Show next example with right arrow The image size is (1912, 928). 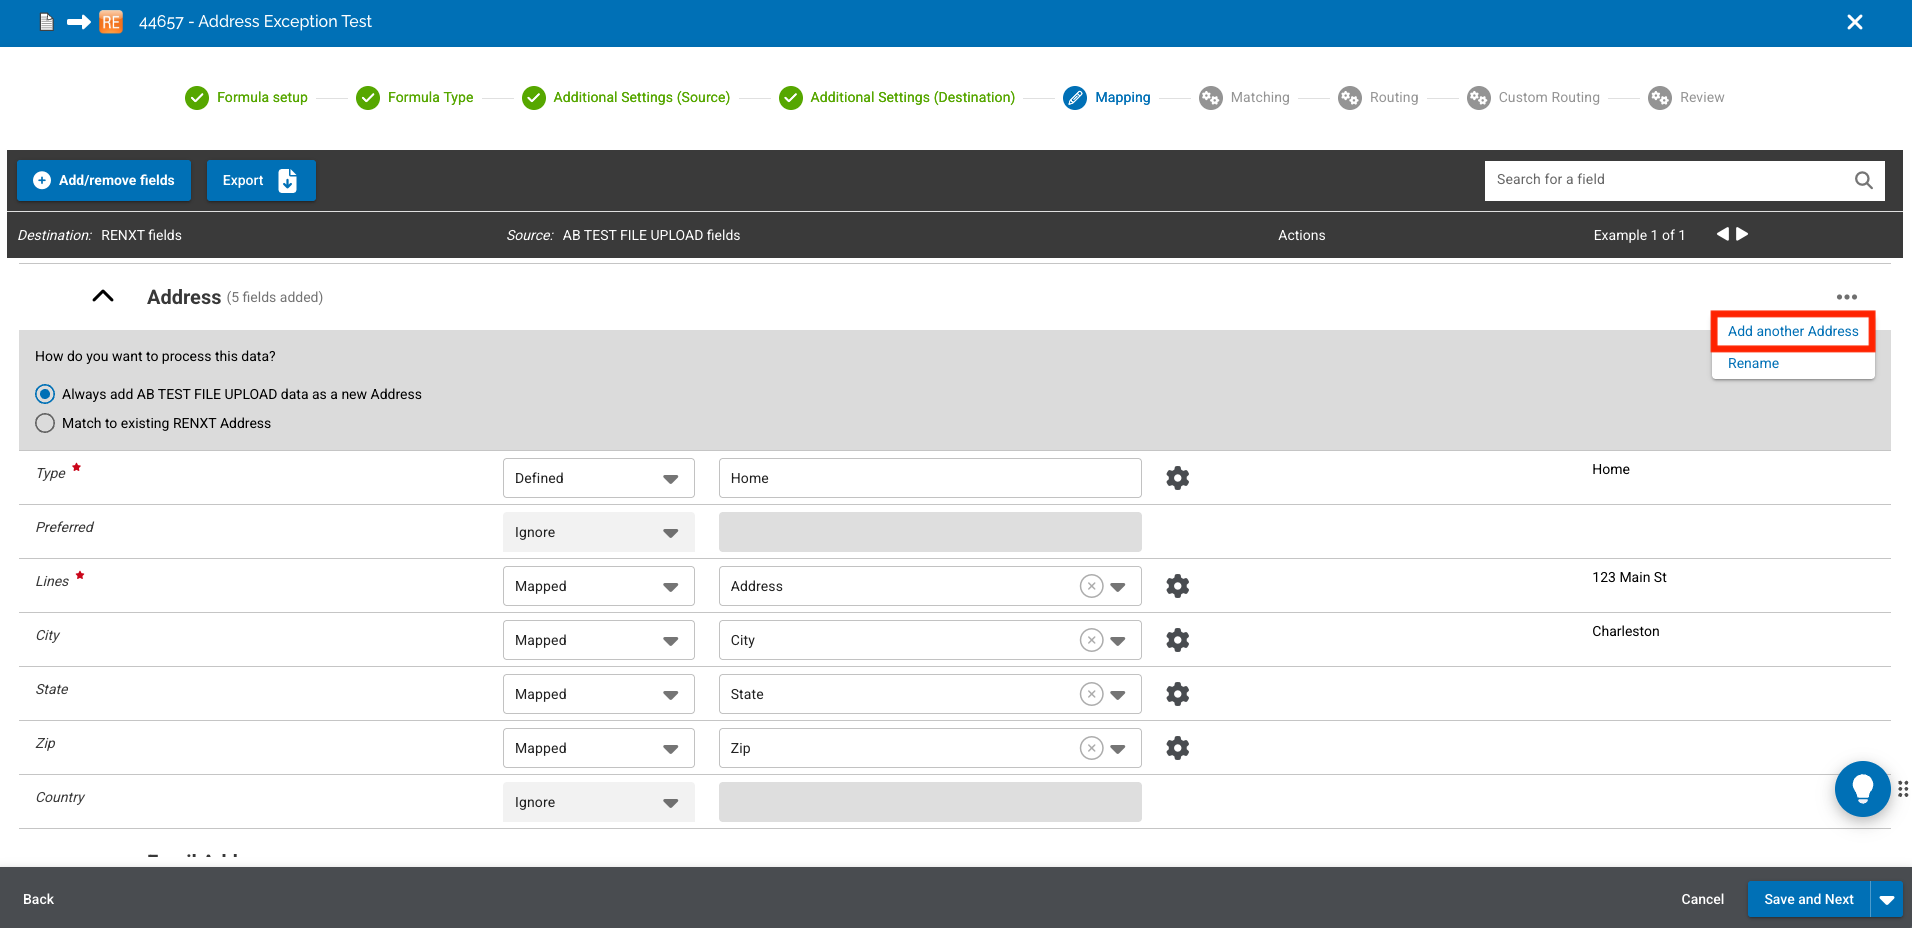pyautogui.click(x=1742, y=234)
